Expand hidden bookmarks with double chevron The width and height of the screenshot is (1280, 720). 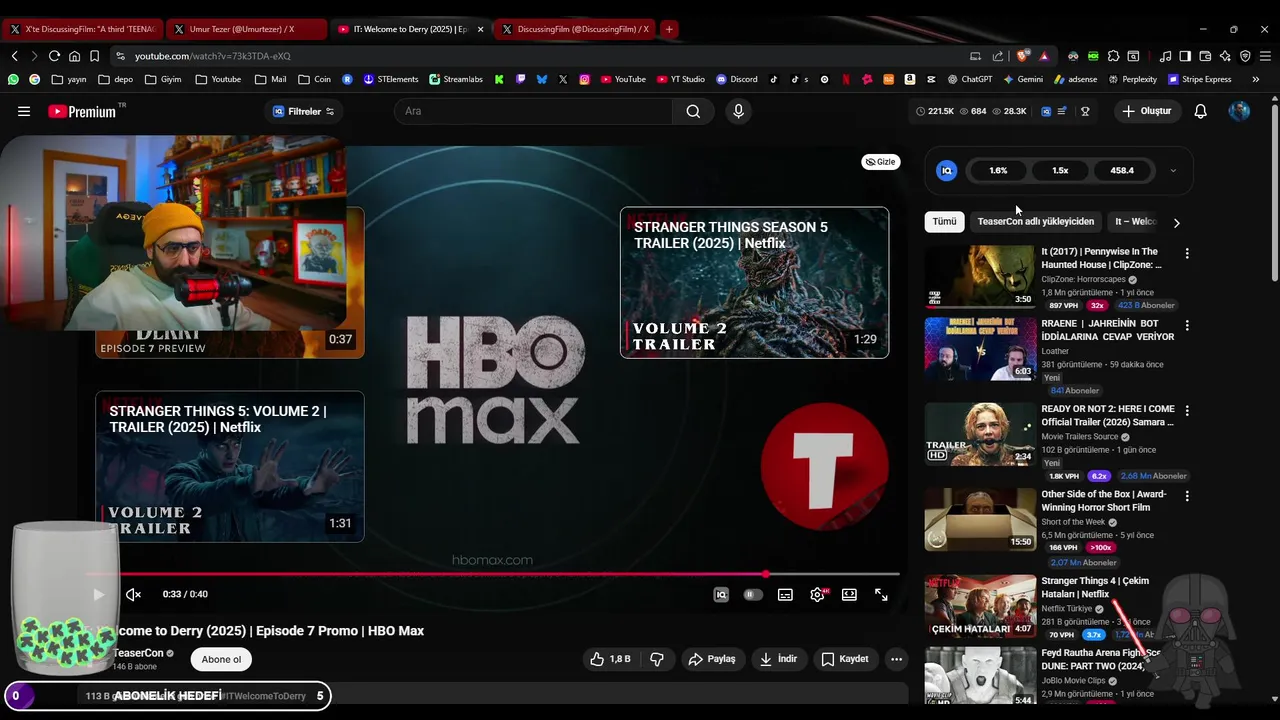pyautogui.click(x=1256, y=79)
